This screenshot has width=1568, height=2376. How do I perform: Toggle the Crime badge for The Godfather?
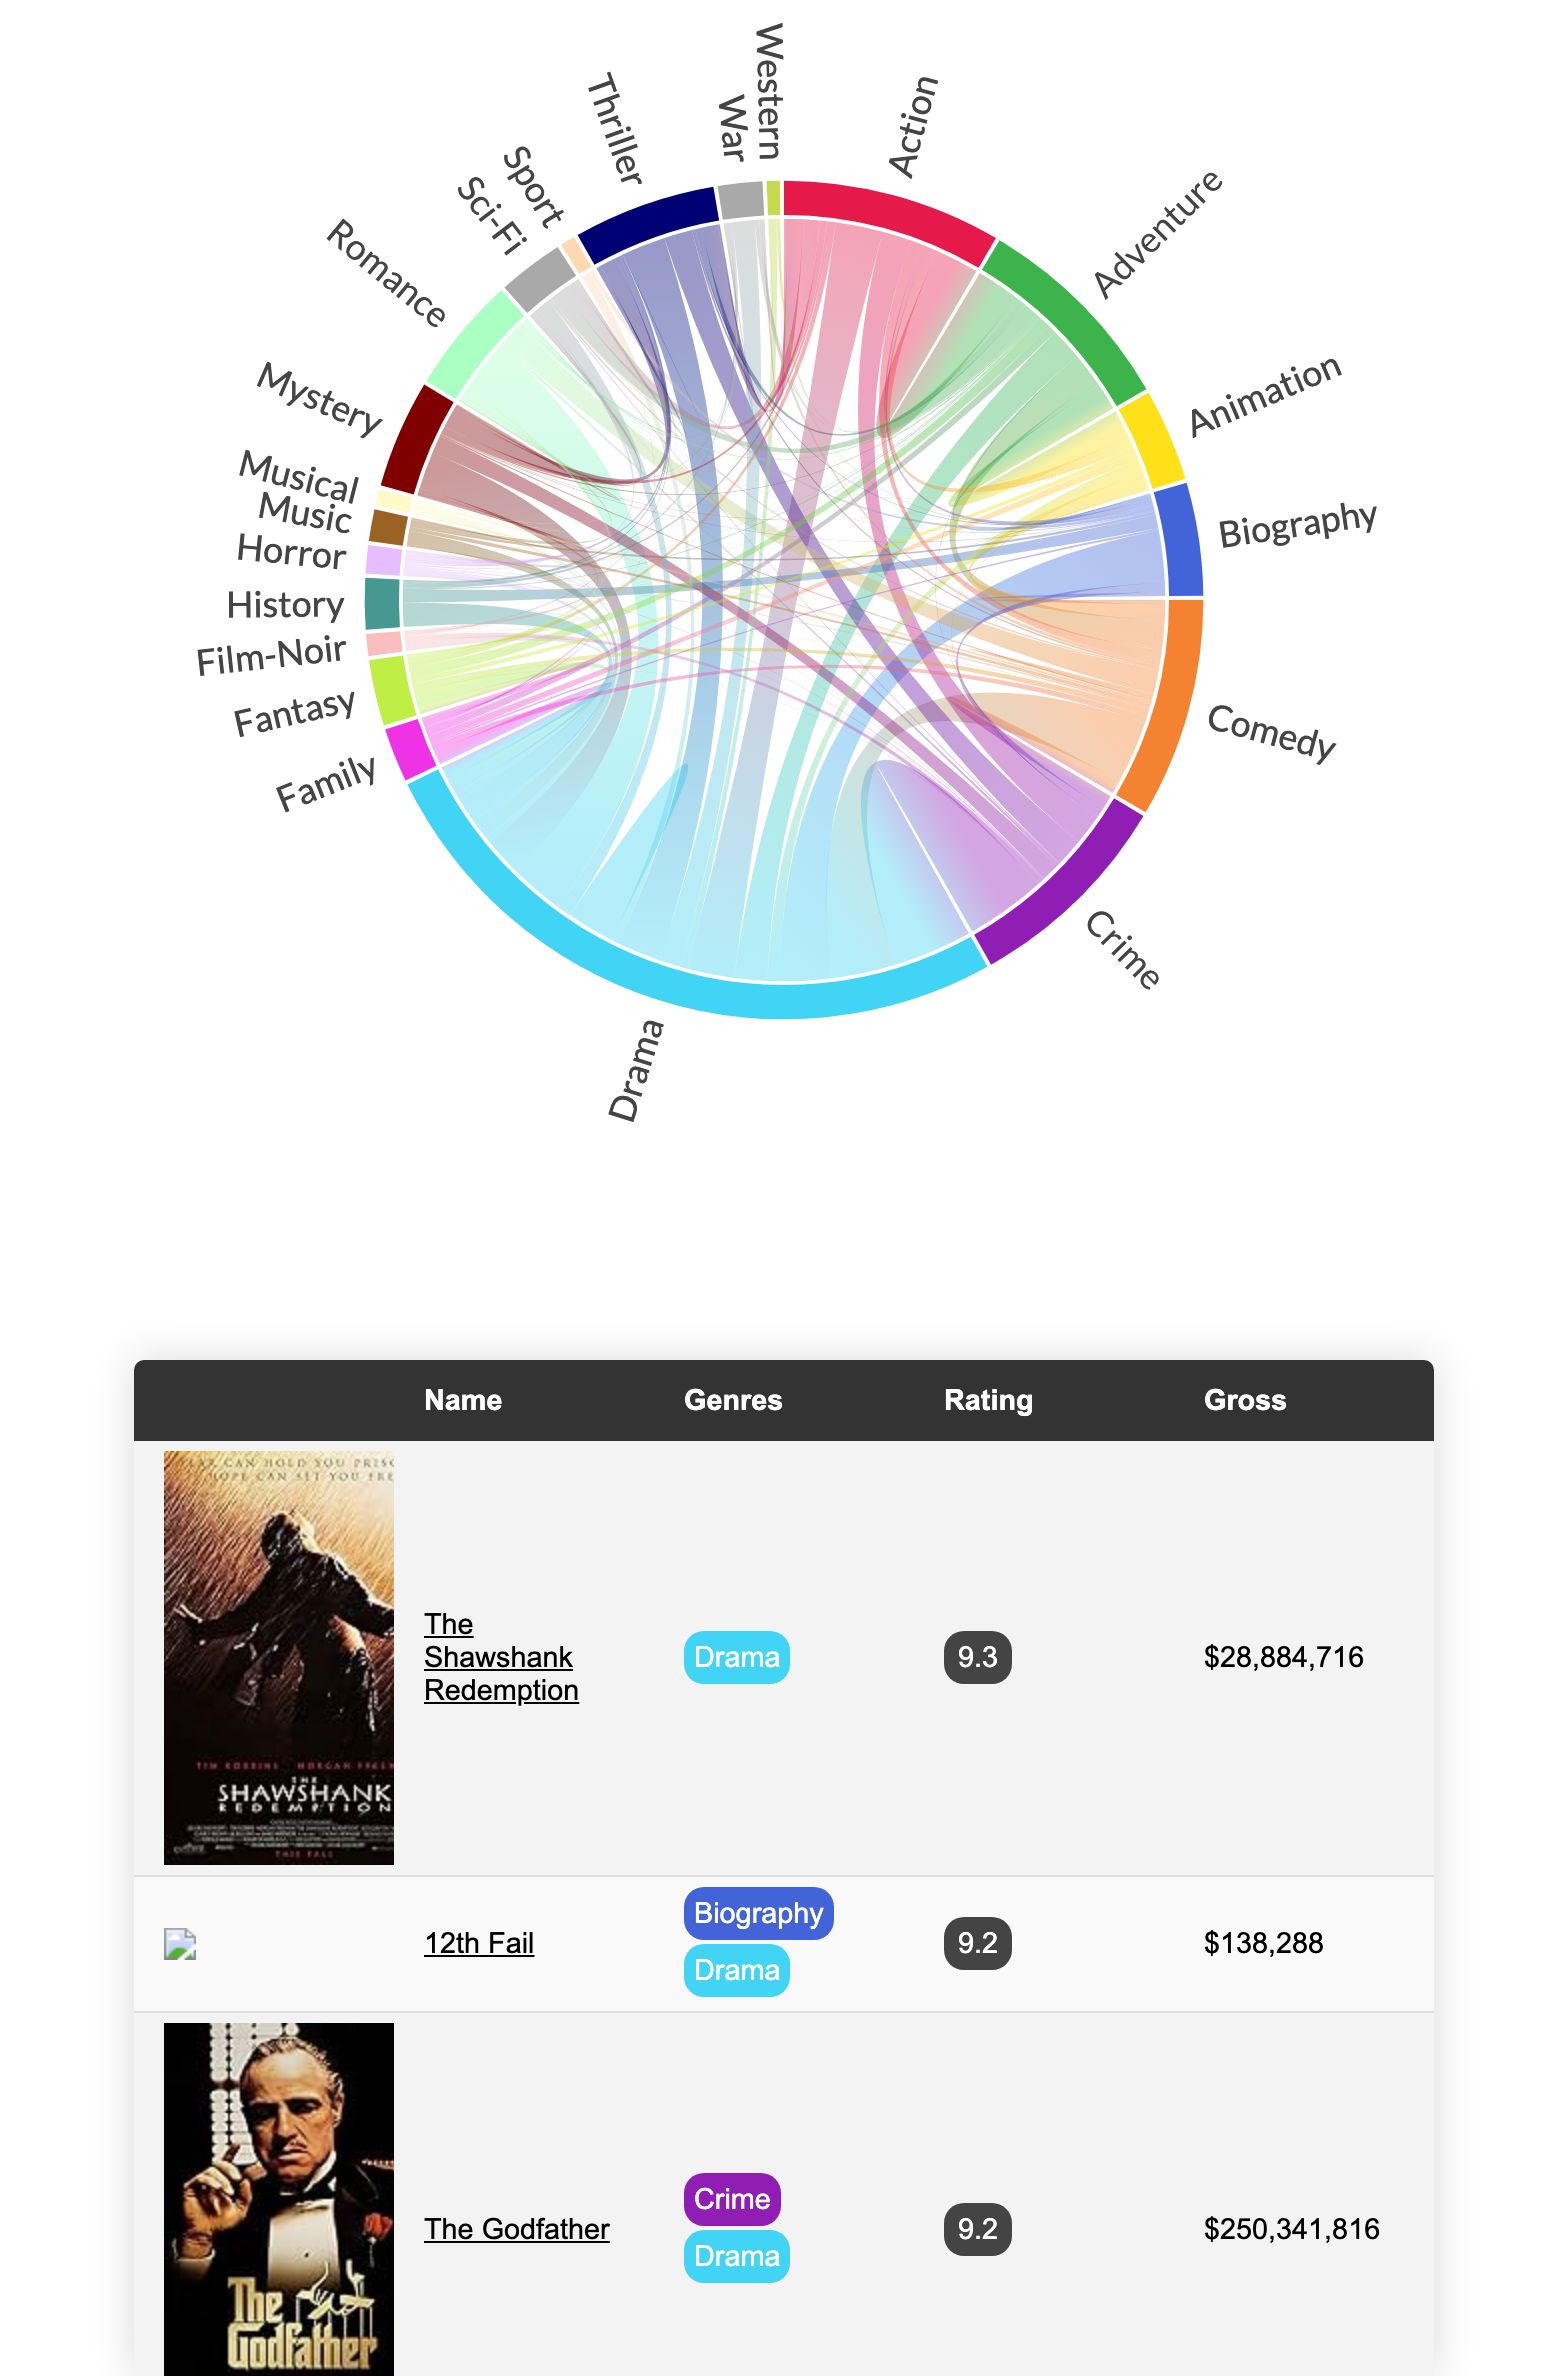[x=731, y=2199]
